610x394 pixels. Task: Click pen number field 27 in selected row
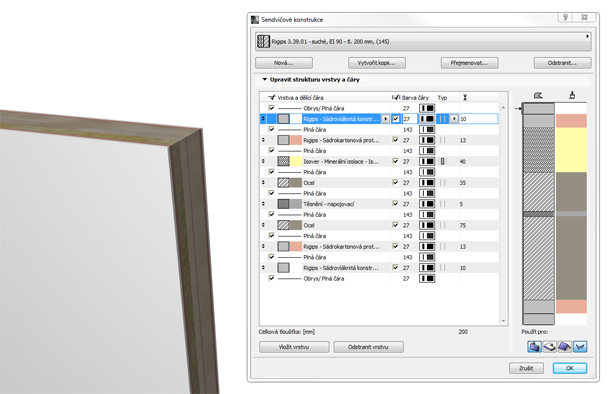click(x=409, y=119)
